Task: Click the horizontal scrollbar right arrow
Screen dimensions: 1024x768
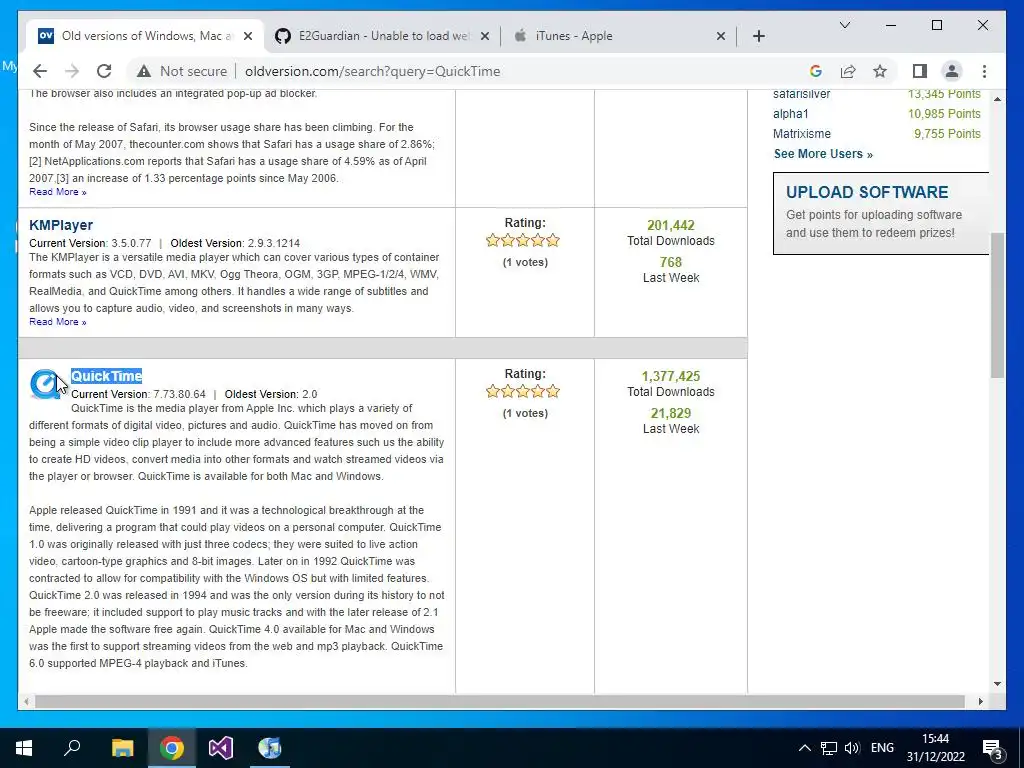Action: 980,701
